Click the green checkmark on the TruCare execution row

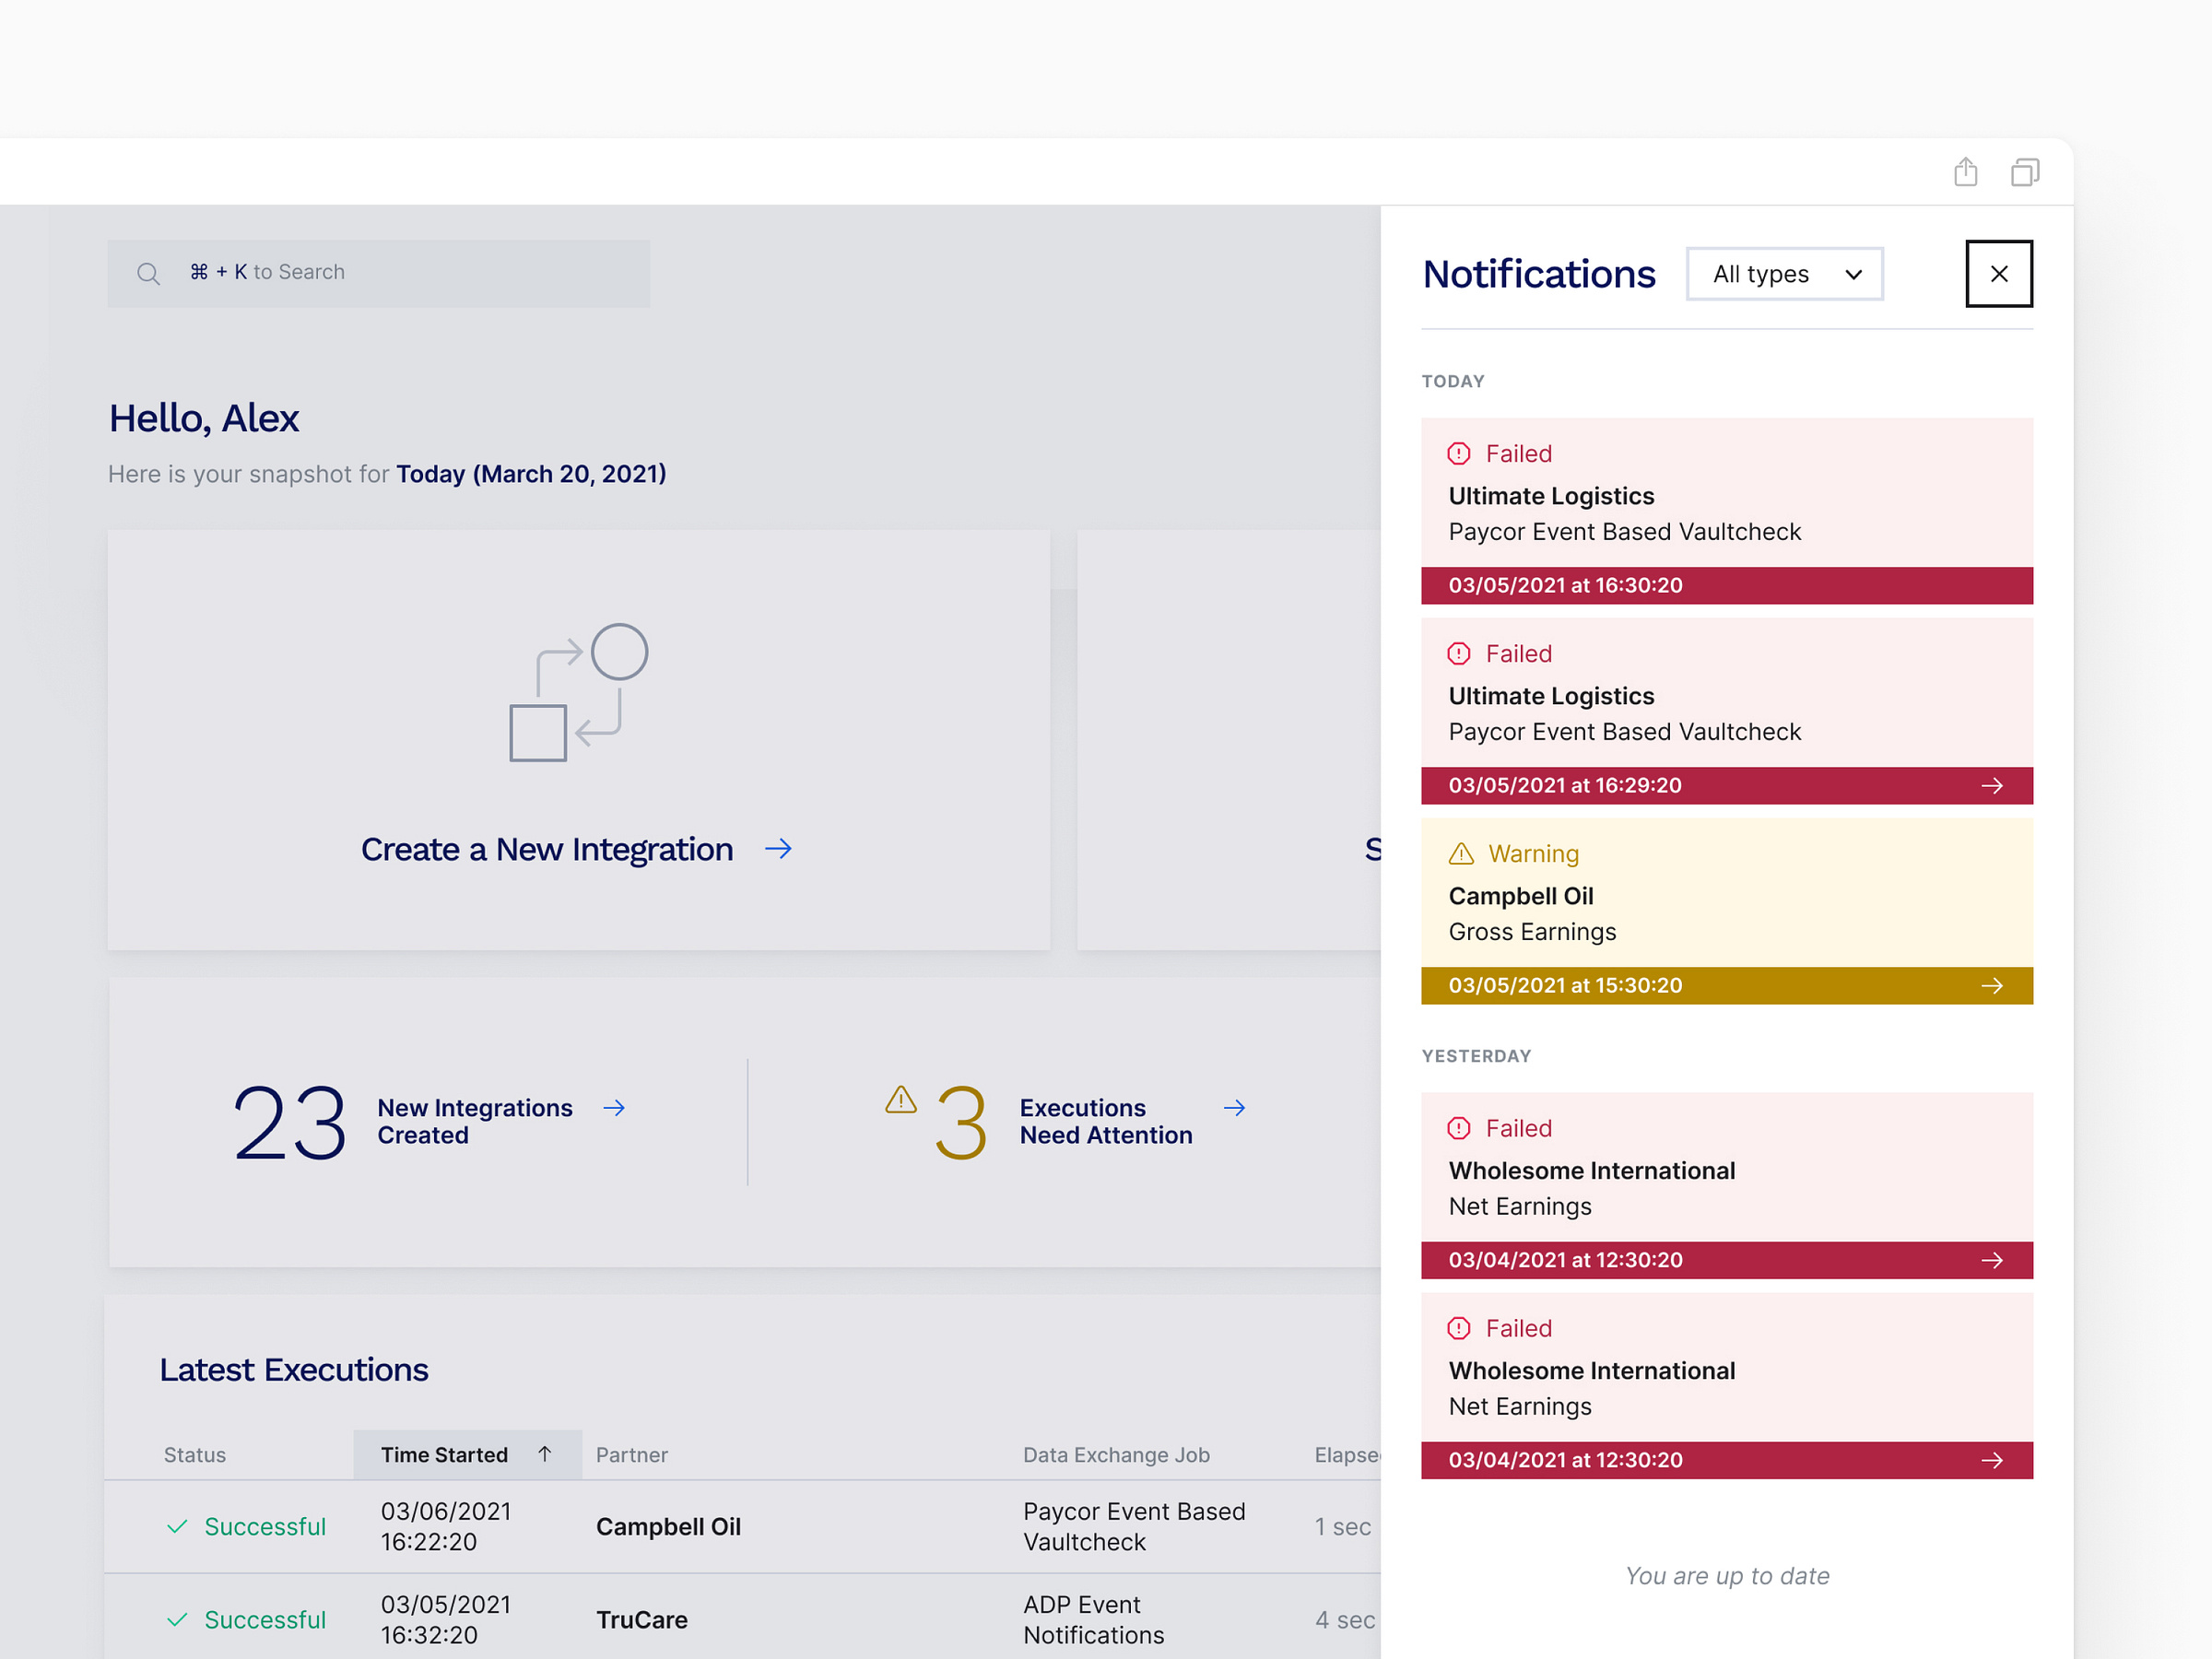178,1620
